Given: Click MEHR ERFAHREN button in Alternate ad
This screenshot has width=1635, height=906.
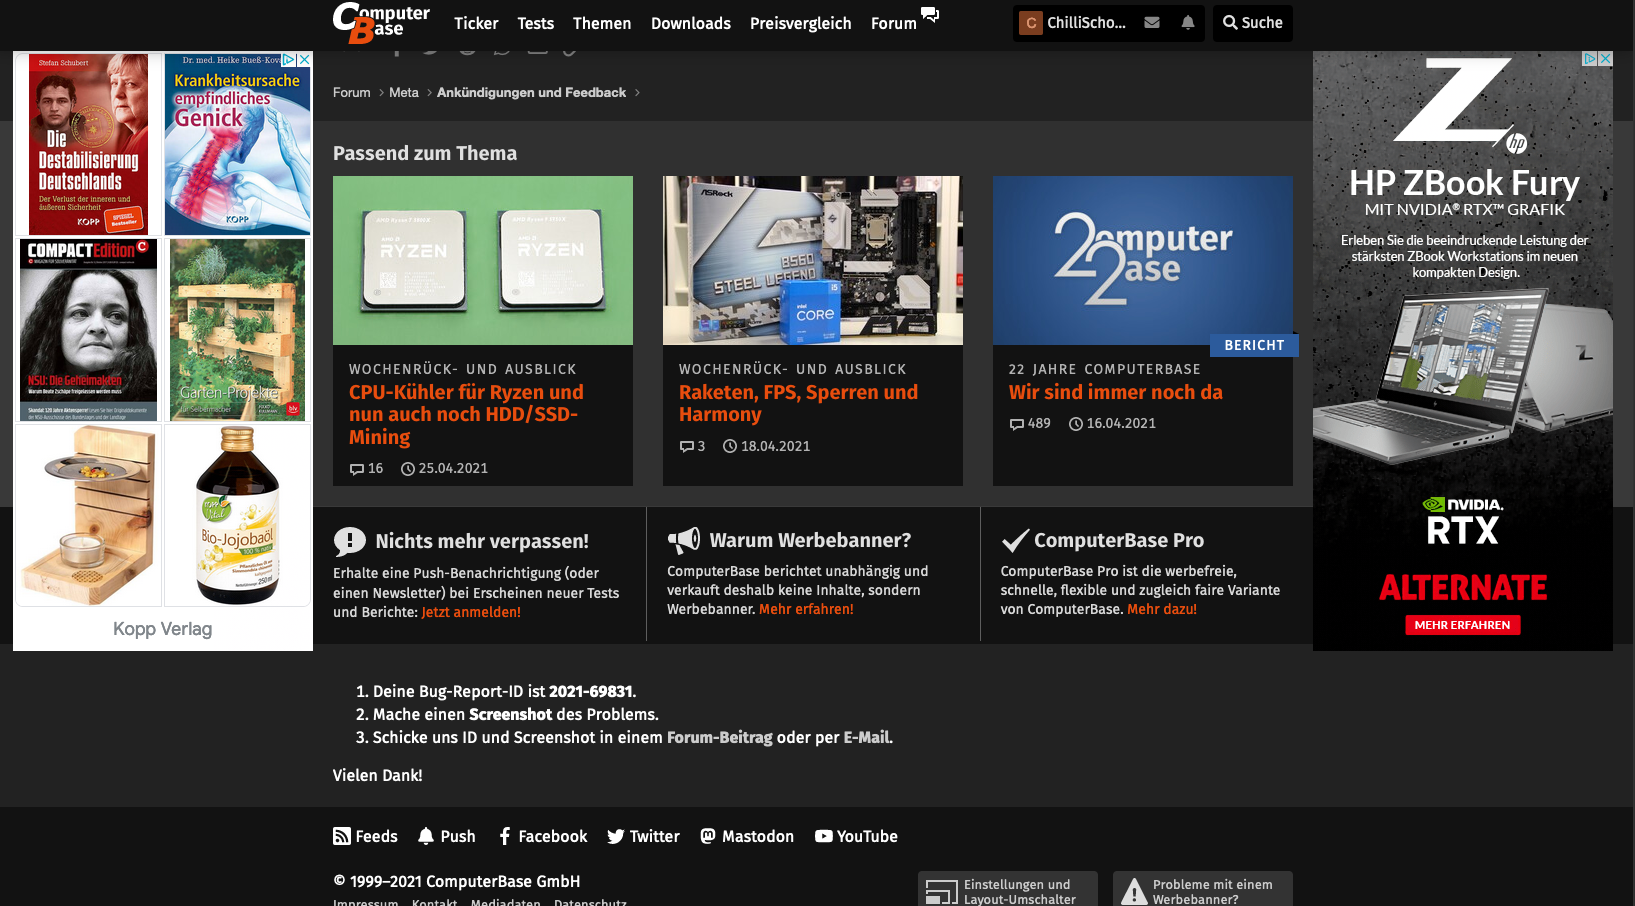Looking at the screenshot, I should [1462, 625].
